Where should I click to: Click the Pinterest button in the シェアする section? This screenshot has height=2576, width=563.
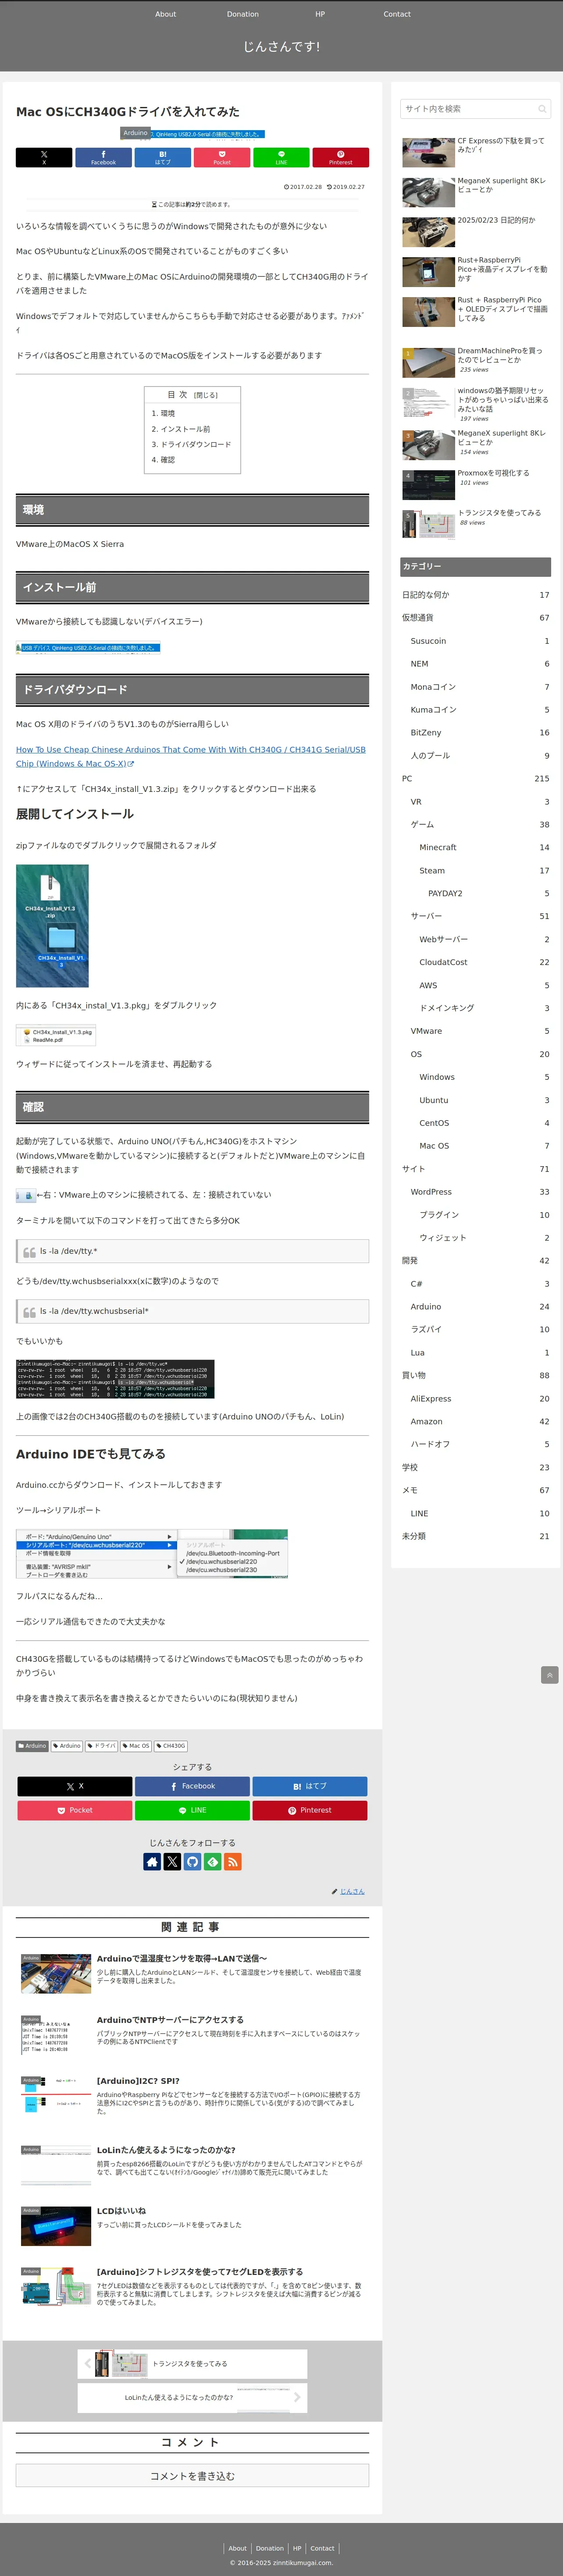point(310,1810)
